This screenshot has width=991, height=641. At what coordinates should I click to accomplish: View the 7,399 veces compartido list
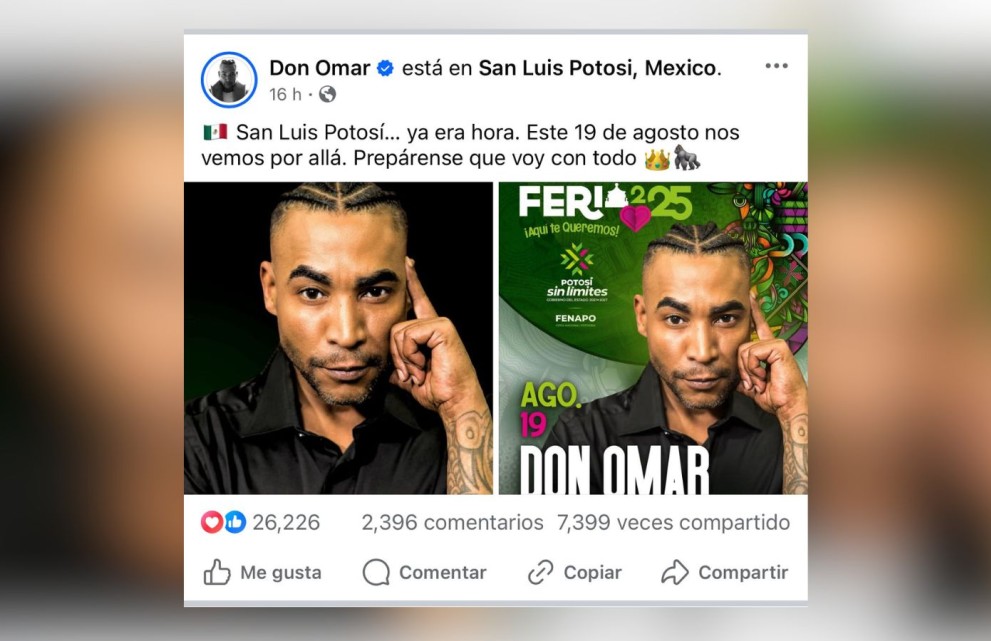[x=673, y=523]
